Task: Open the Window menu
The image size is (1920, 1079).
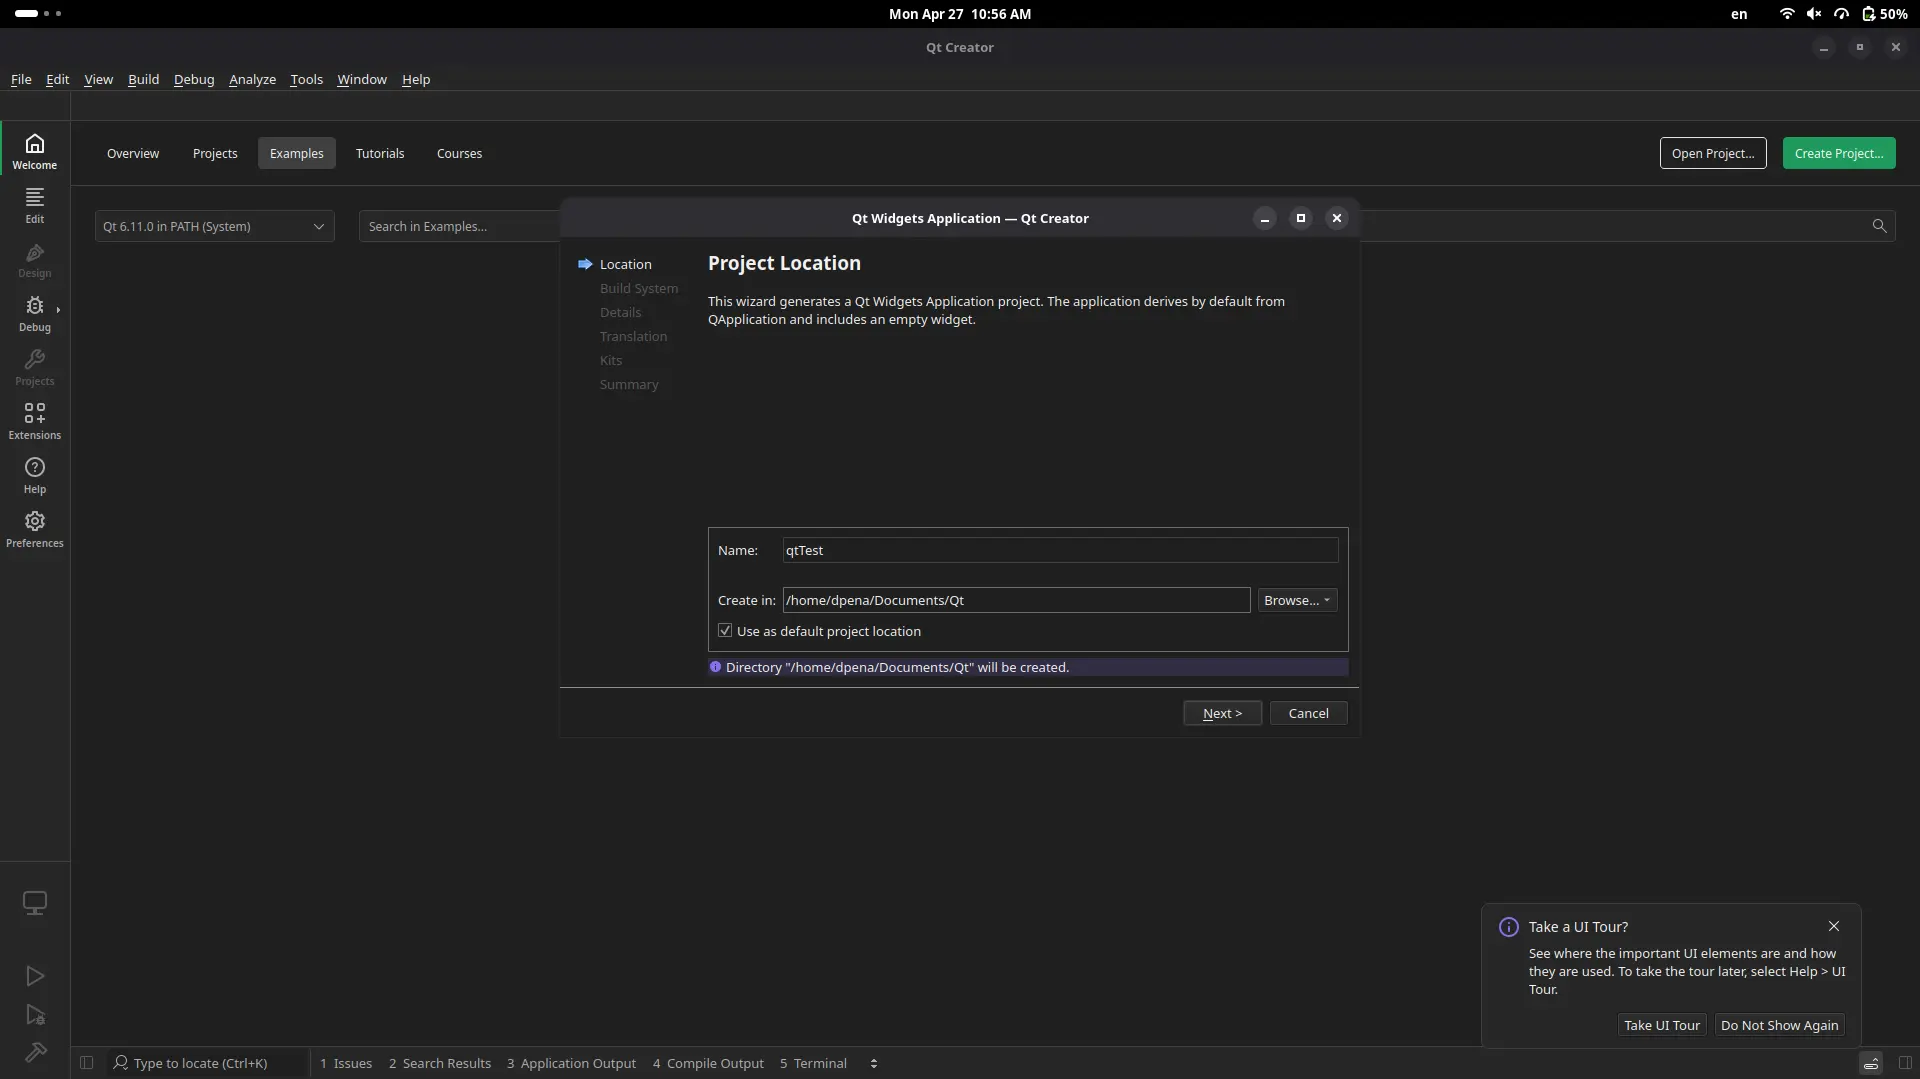Action: pos(362,79)
